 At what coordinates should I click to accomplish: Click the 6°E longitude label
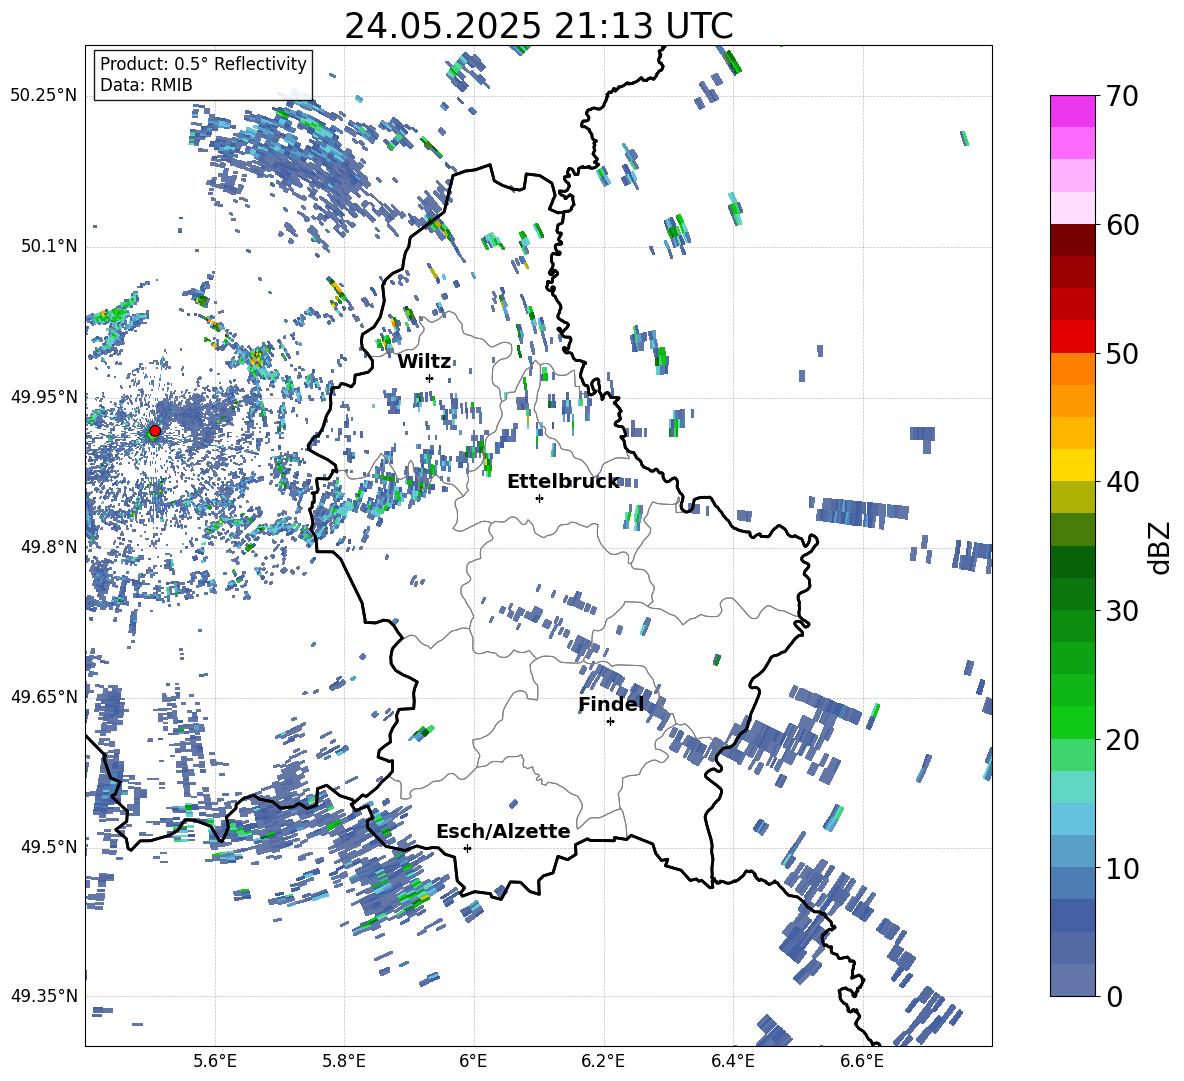coord(473,1061)
